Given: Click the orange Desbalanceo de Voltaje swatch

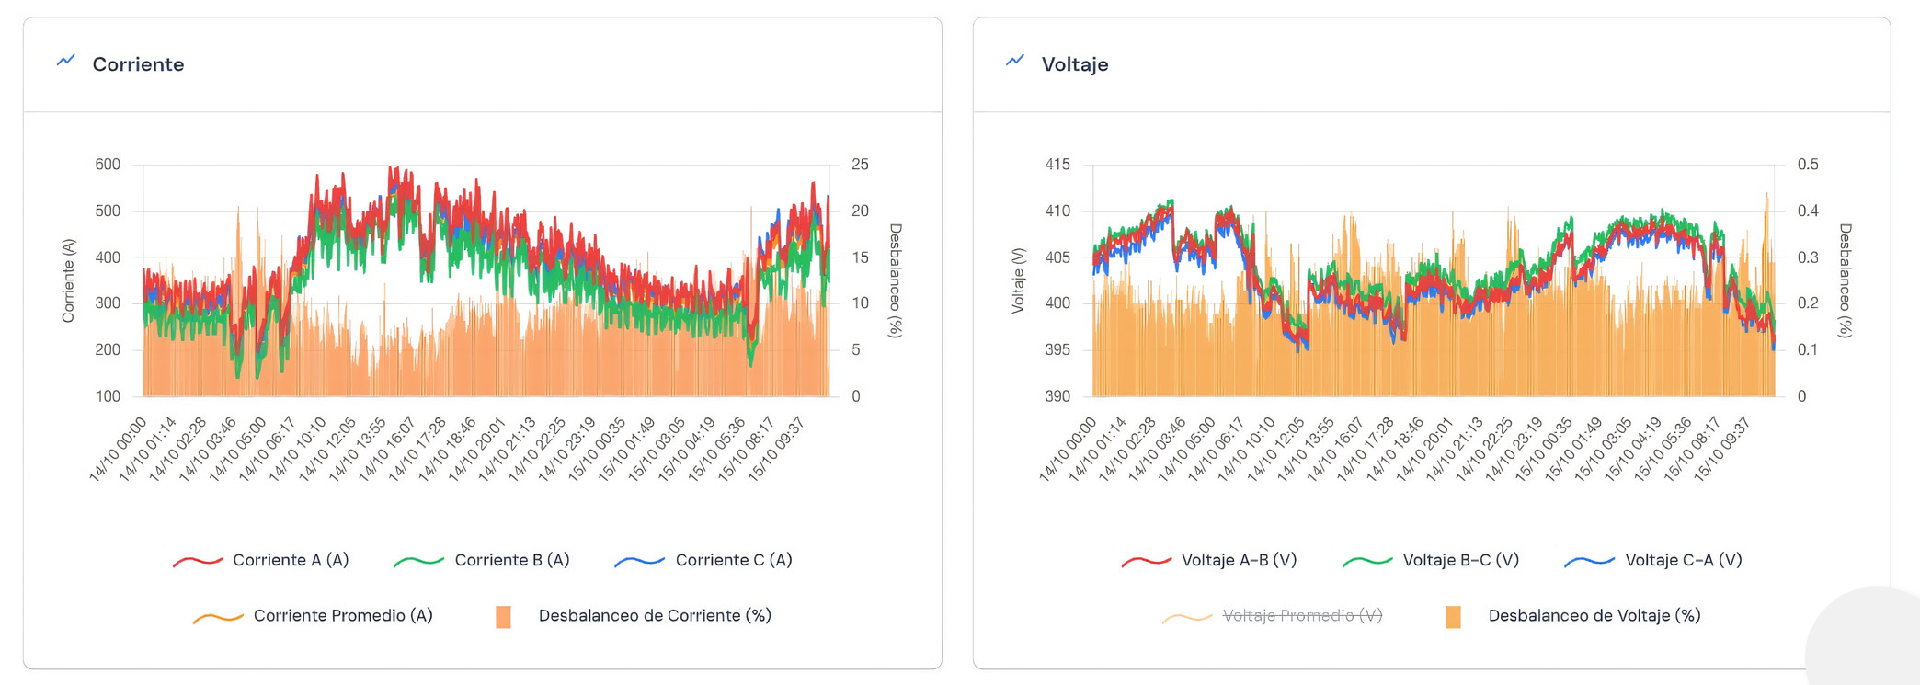Looking at the screenshot, I should point(1453,617).
